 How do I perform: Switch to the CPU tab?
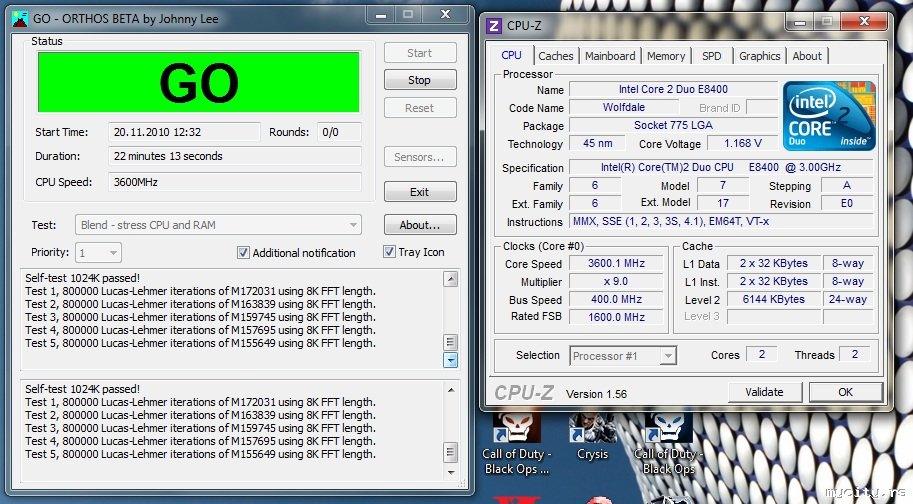click(511, 55)
